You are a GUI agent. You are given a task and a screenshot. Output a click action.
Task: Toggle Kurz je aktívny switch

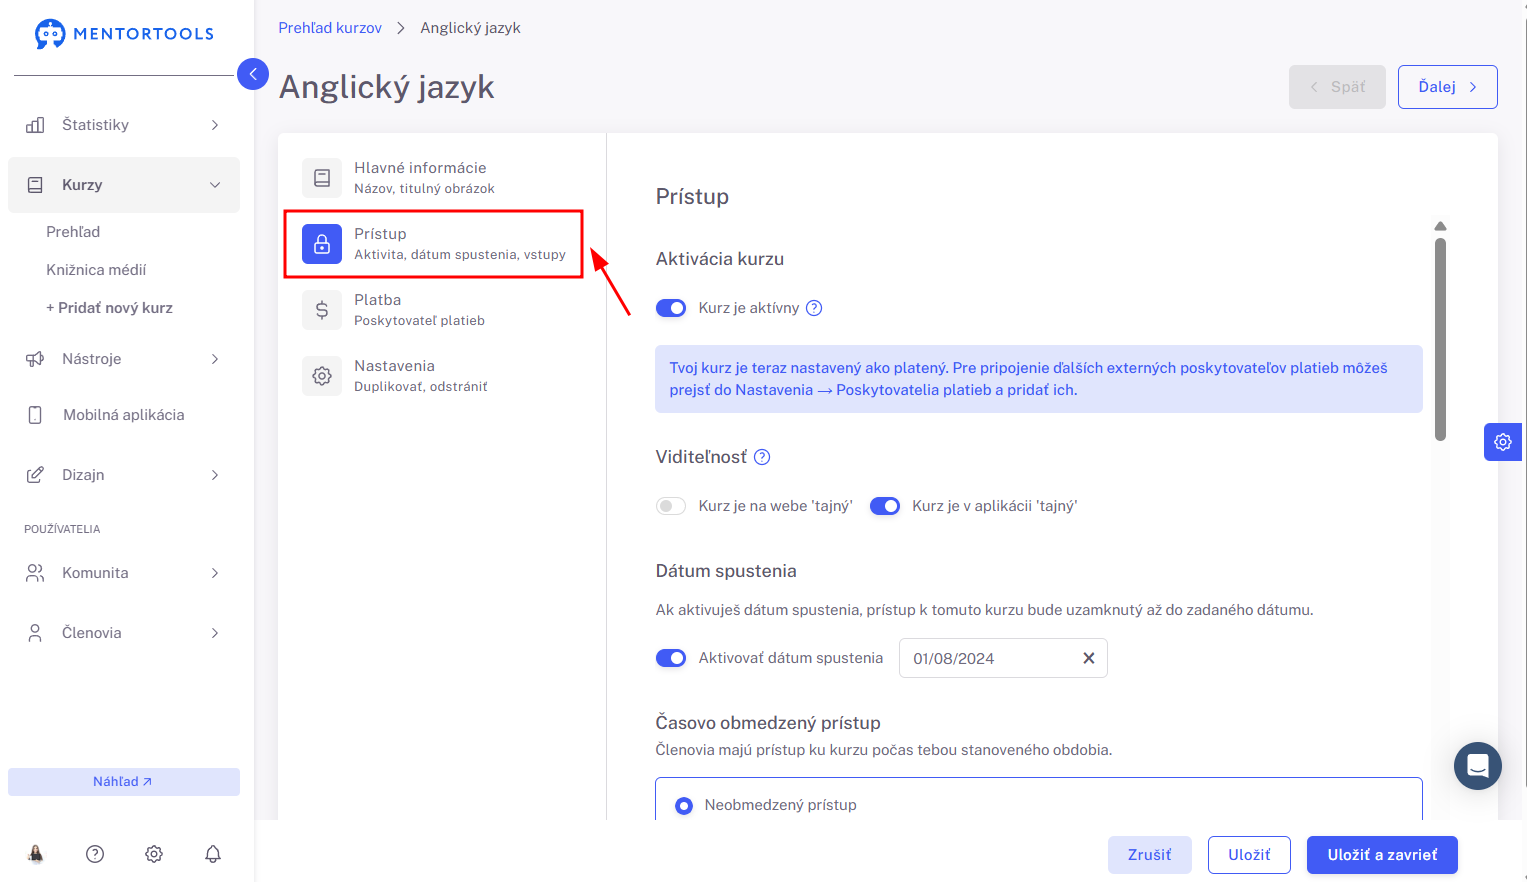coord(671,308)
